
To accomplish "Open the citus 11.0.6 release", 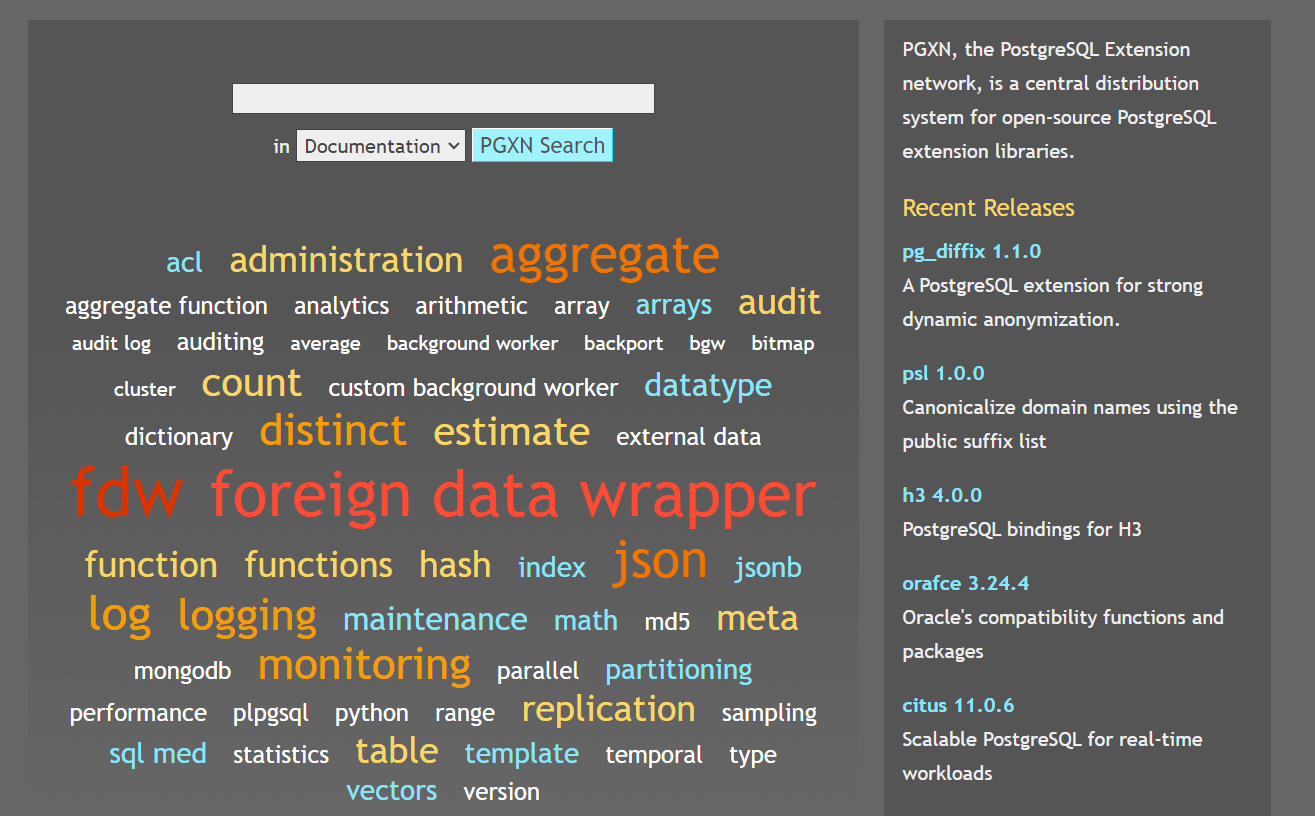I will [x=958, y=706].
